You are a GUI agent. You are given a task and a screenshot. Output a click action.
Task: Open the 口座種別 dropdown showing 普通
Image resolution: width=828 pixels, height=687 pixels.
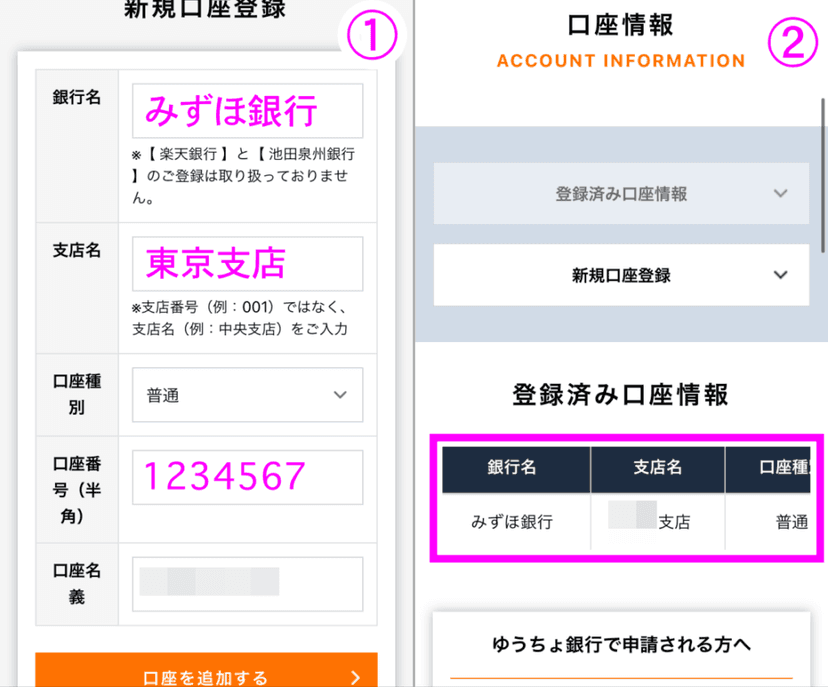247,395
